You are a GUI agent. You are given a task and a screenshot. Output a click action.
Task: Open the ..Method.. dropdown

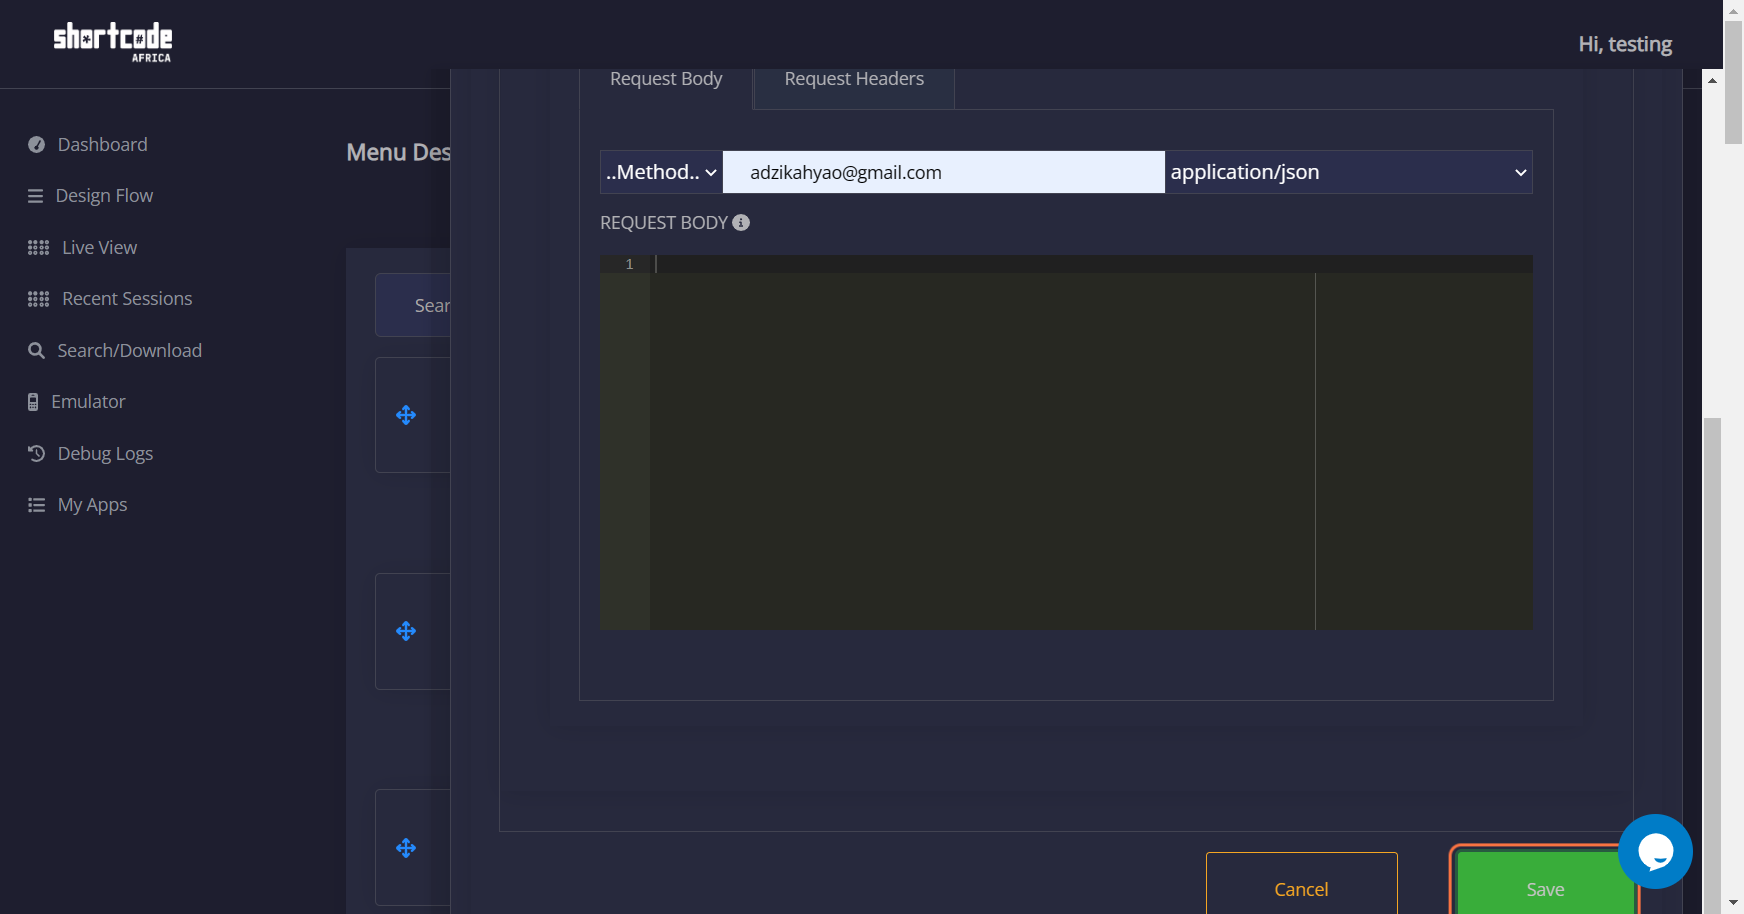pyautogui.click(x=661, y=172)
